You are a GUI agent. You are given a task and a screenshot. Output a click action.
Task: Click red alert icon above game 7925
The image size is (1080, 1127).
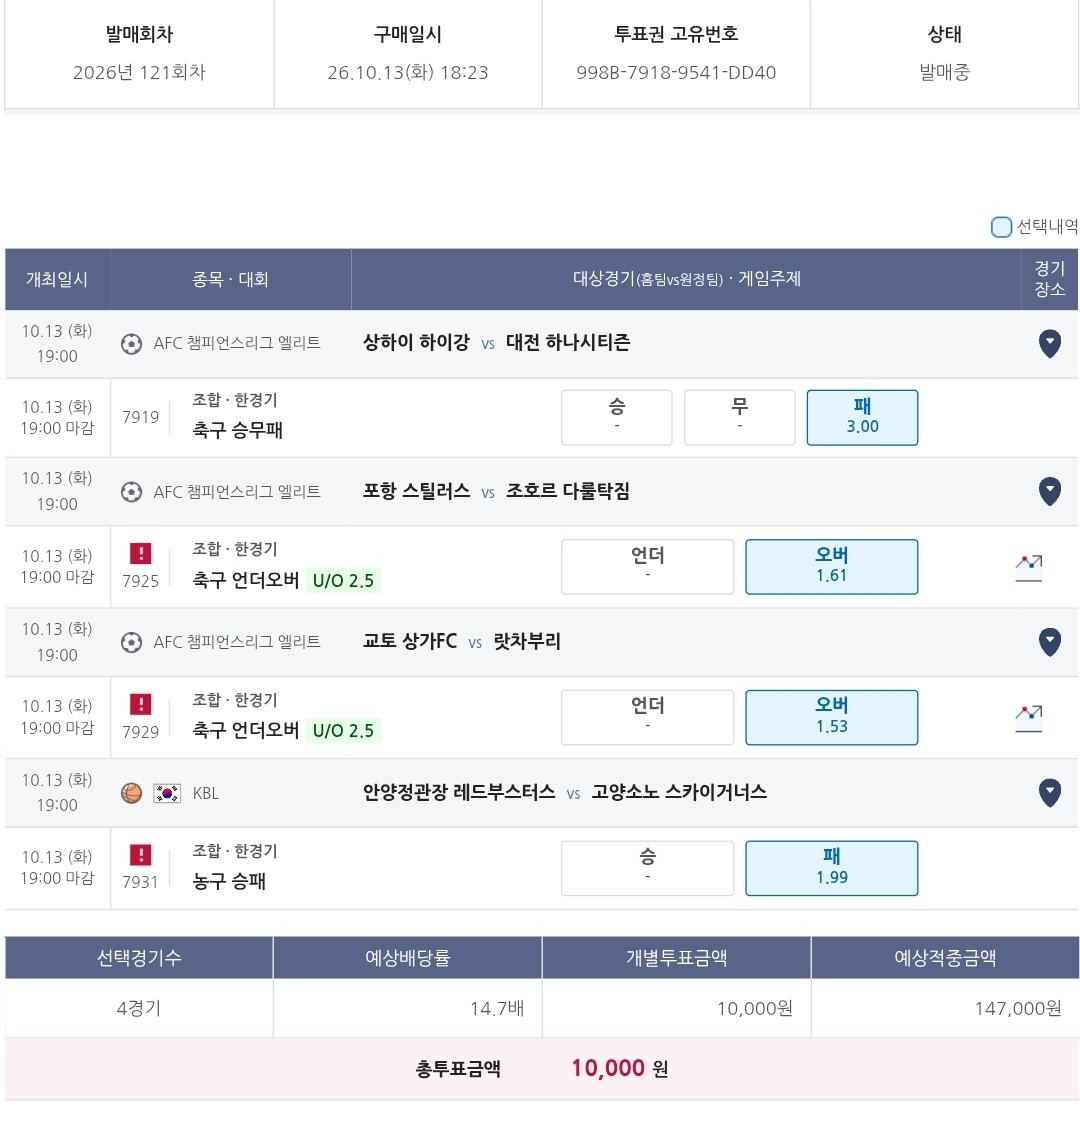(x=140, y=553)
